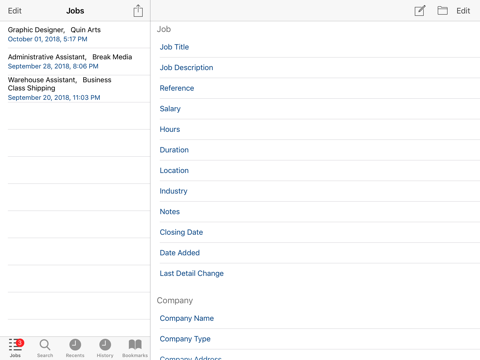Tap the Reference field

[320, 88]
